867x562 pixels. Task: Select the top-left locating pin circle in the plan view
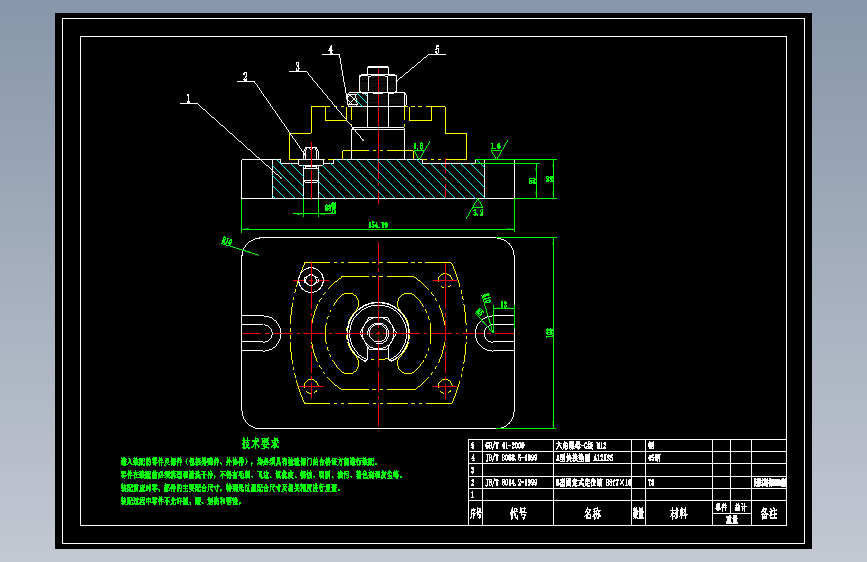click(x=311, y=280)
